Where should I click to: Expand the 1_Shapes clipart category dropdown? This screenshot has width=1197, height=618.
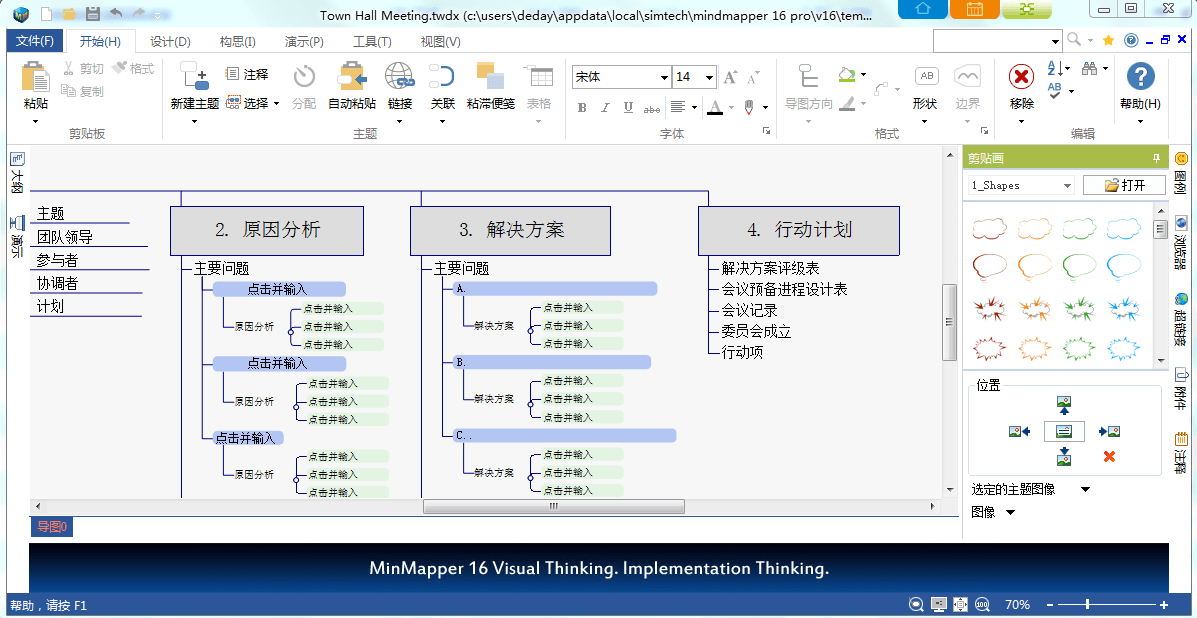pos(1067,186)
